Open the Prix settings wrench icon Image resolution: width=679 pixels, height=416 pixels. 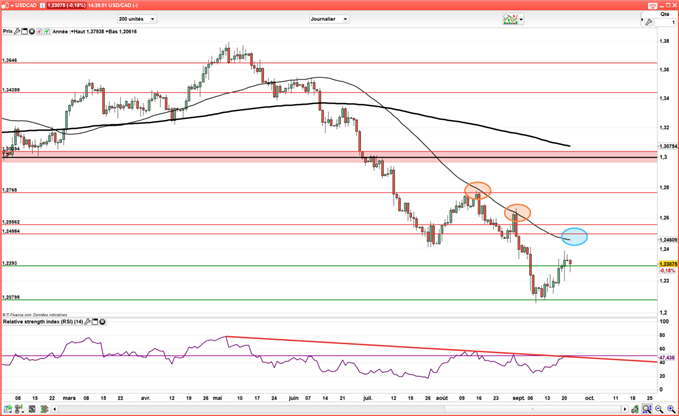(x=17, y=31)
